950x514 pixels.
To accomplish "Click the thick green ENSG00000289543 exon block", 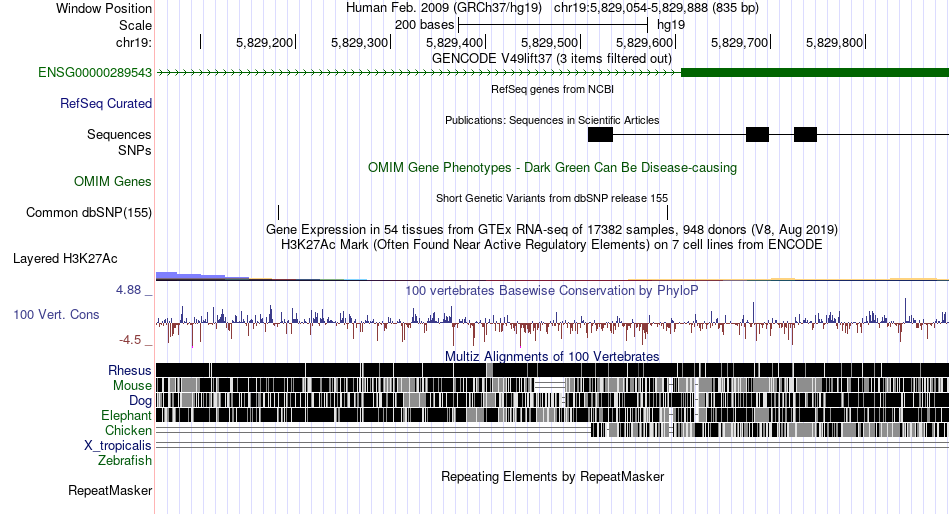I will point(815,73).
